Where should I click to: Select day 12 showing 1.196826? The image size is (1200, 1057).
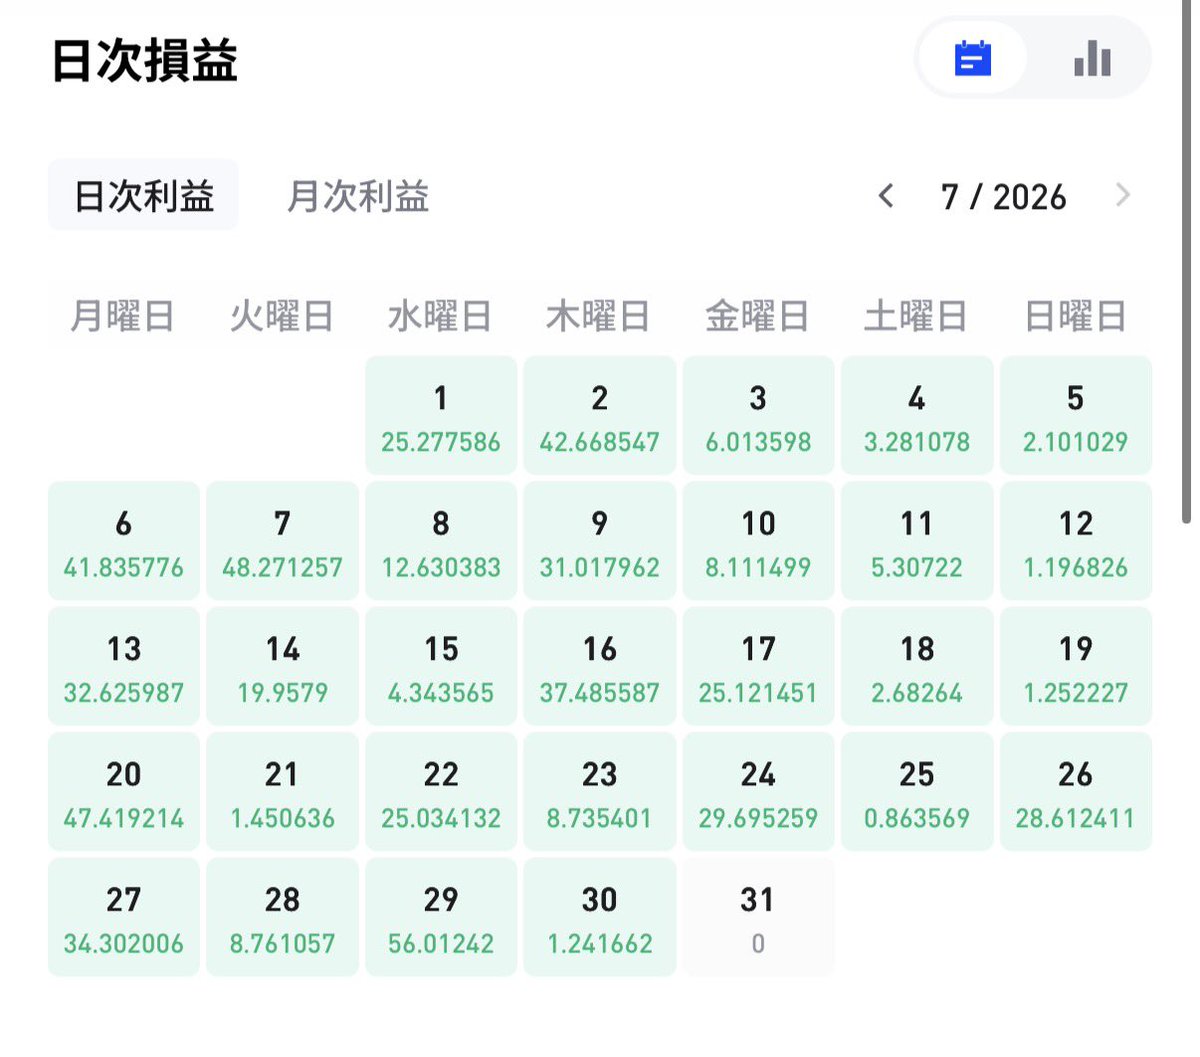point(1076,541)
